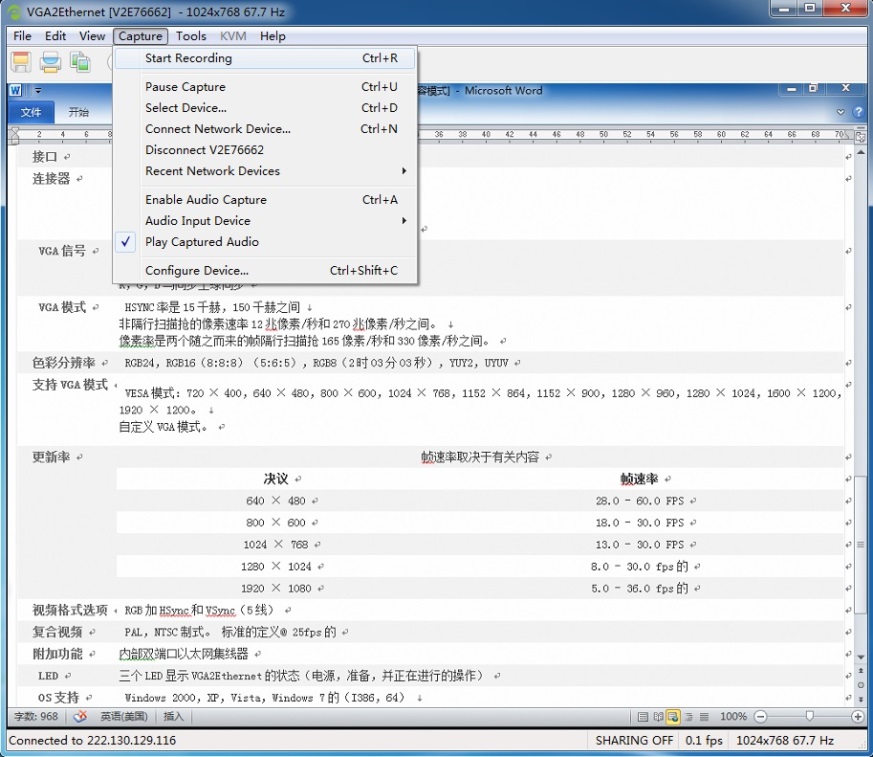Click the Word zoom-in plus icon
Viewport: 873px width, 757px height.
pos(858,716)
